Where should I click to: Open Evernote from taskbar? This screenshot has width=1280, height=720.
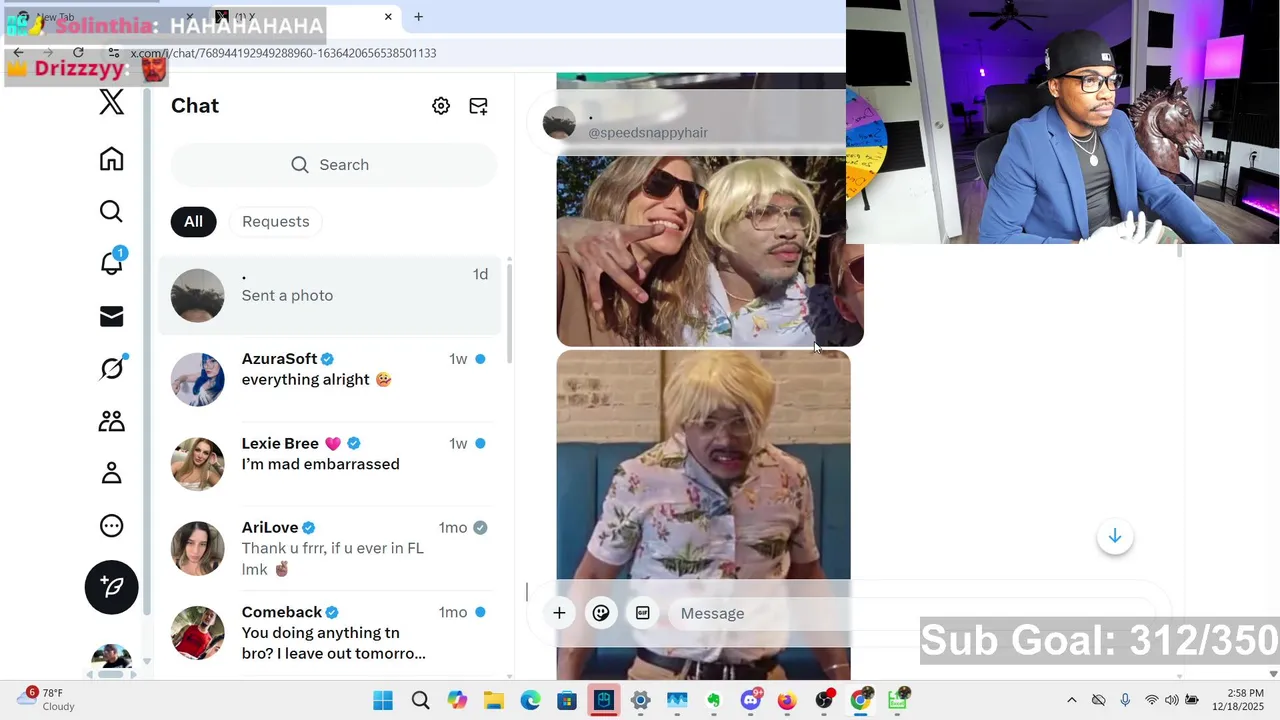714,700
